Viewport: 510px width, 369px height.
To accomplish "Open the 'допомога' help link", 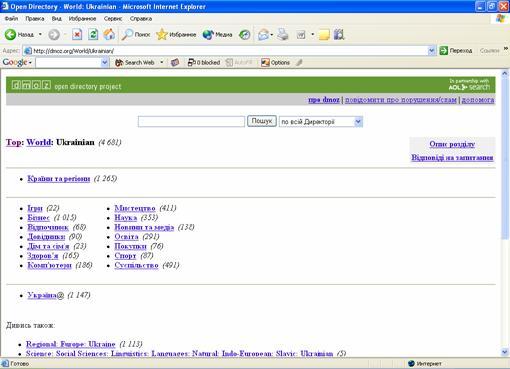I will [x=478, y=99].
